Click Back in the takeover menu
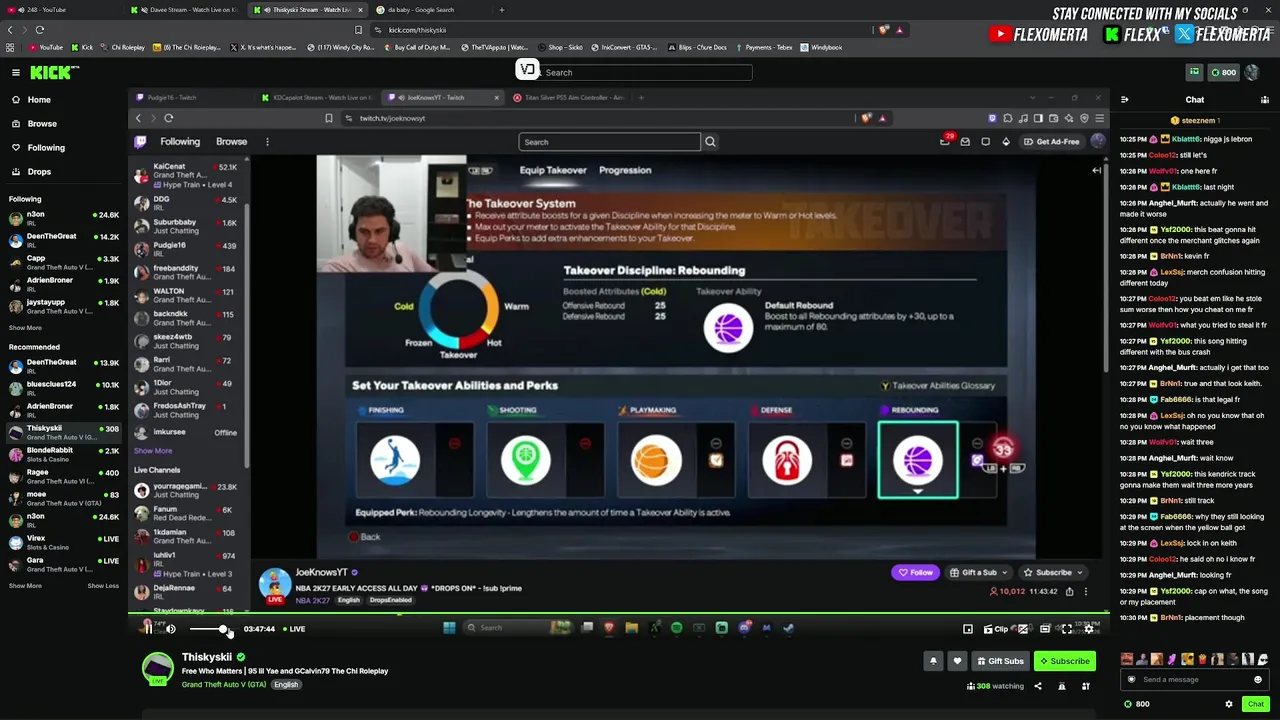Viewport: 1280px width, 720px height. pyautogui.click(x=364, y=537)
